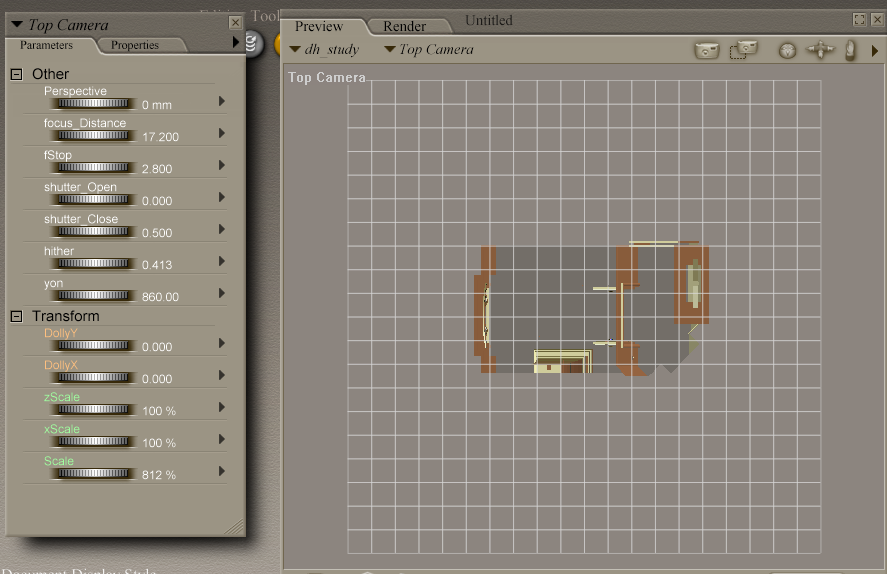Collapse the Transform parameter group
The height and width of the screenshot is (574, 887).
click(16, 316)
